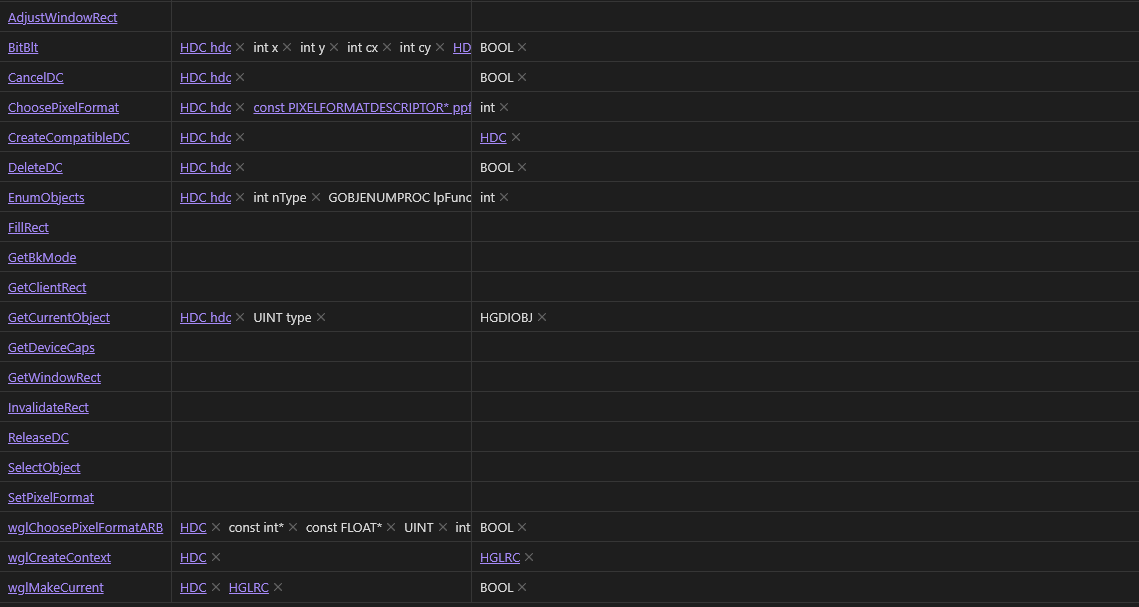This screenshot has height=607, width=1139.
Task: Remove the "int cy" parameter from BitBlt
Action: coord(440,47)
